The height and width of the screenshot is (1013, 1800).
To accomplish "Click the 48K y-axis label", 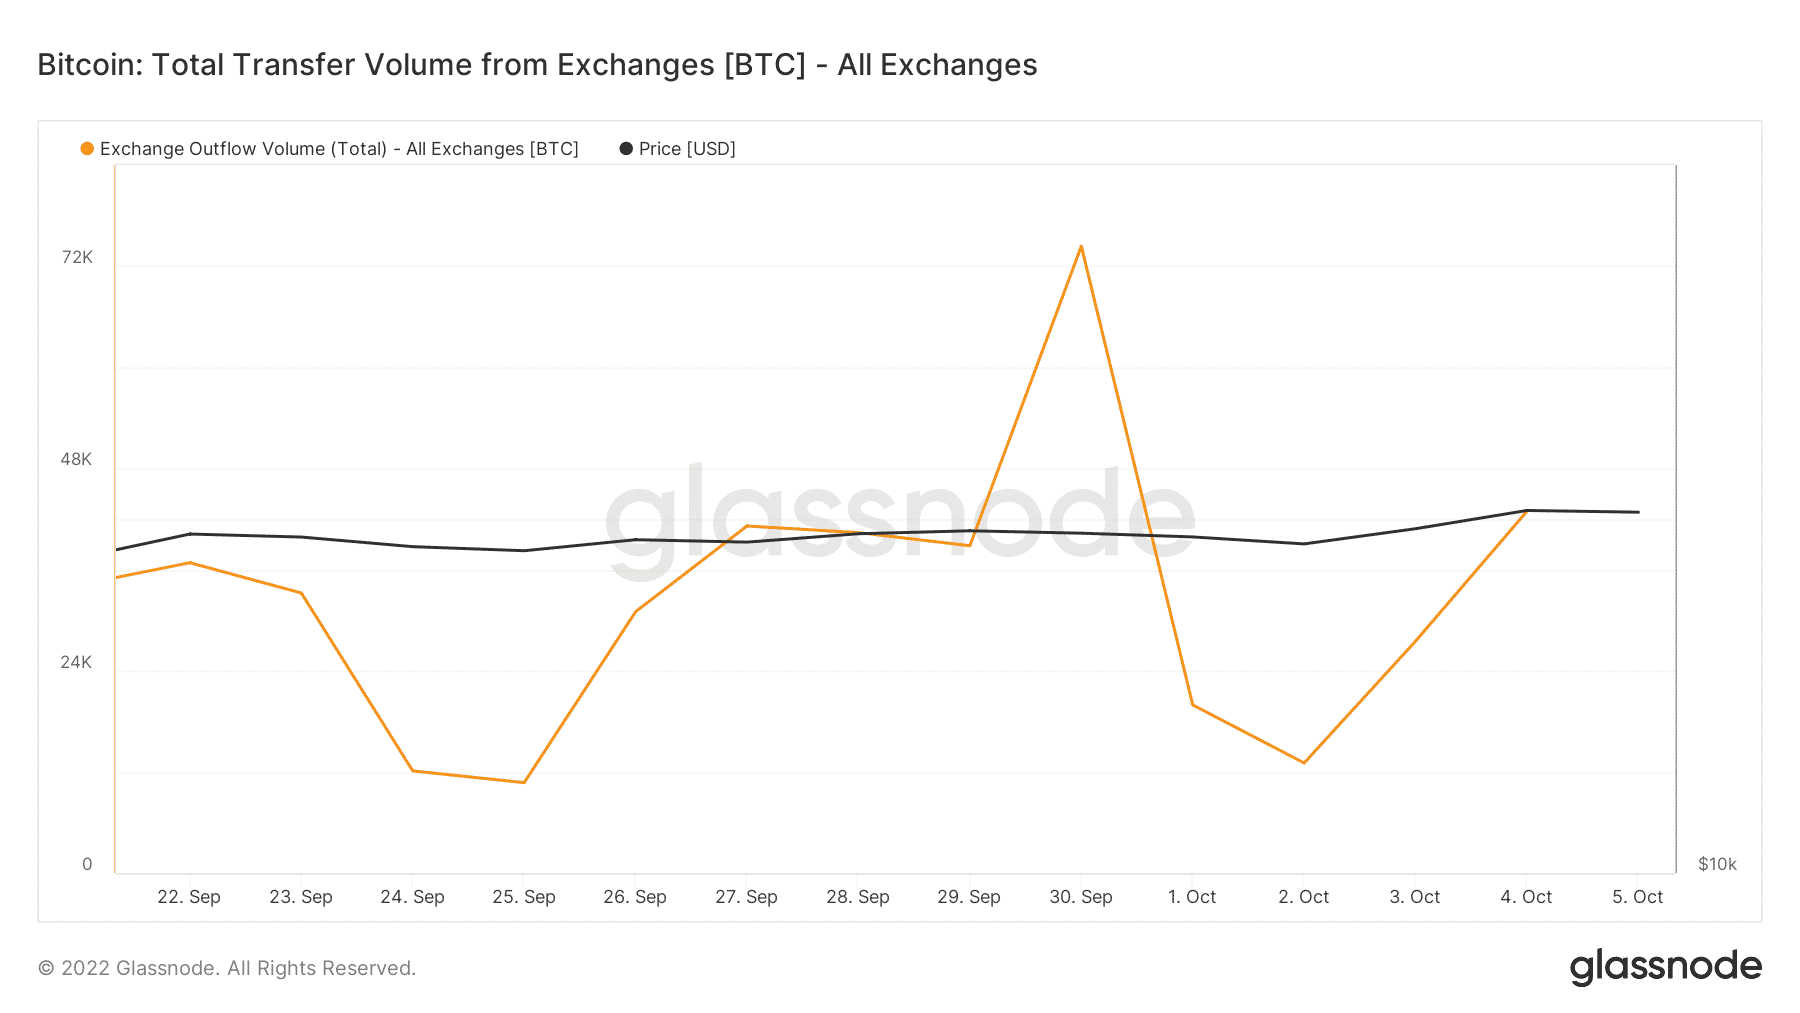I will 76,460.
